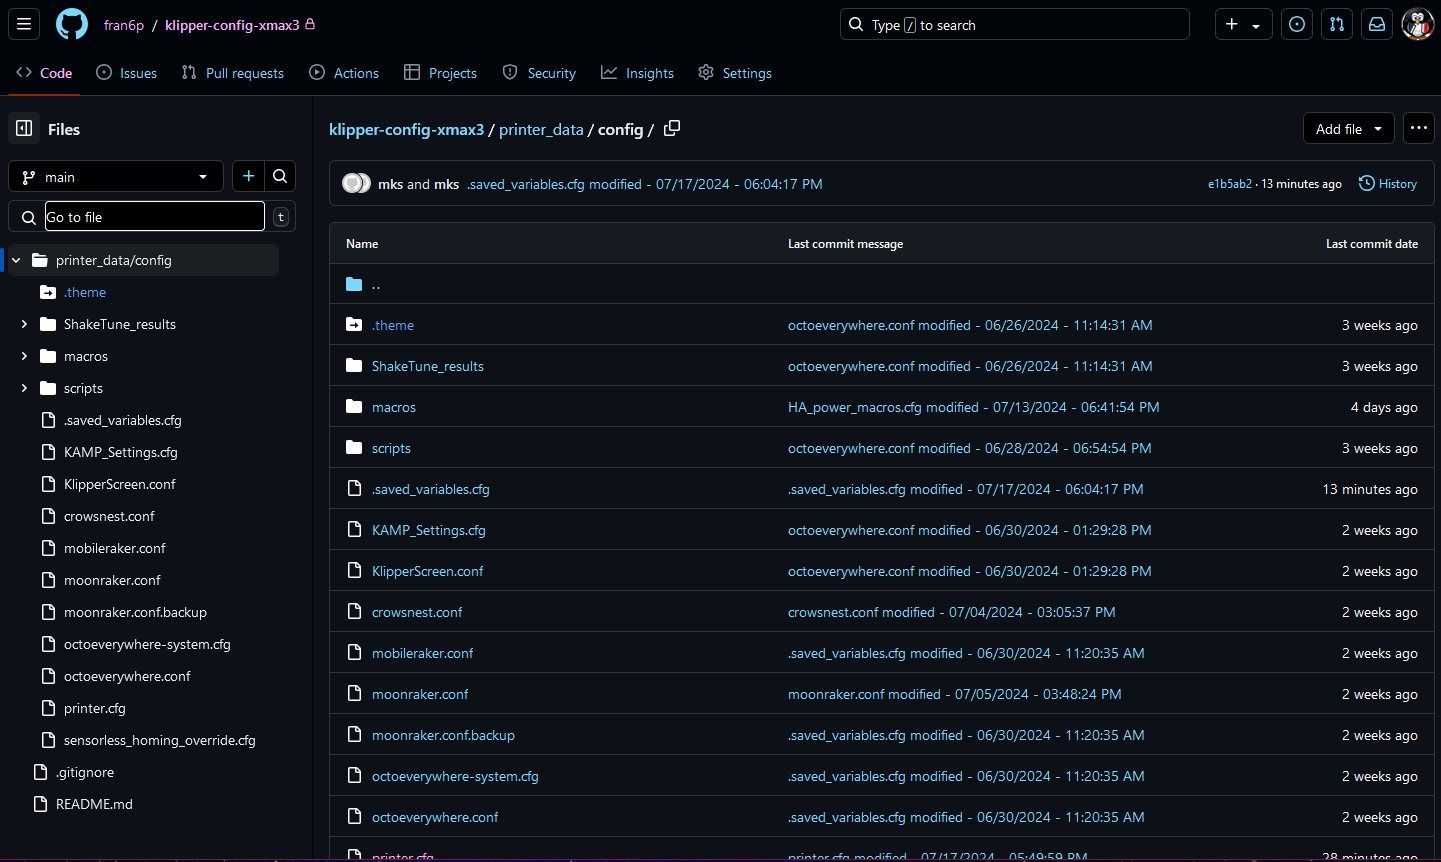This screenshot has height=862, width=1441.
Task: Select octoeverywhere.conf in sidebar tree
Action: [x=127, y=676]
